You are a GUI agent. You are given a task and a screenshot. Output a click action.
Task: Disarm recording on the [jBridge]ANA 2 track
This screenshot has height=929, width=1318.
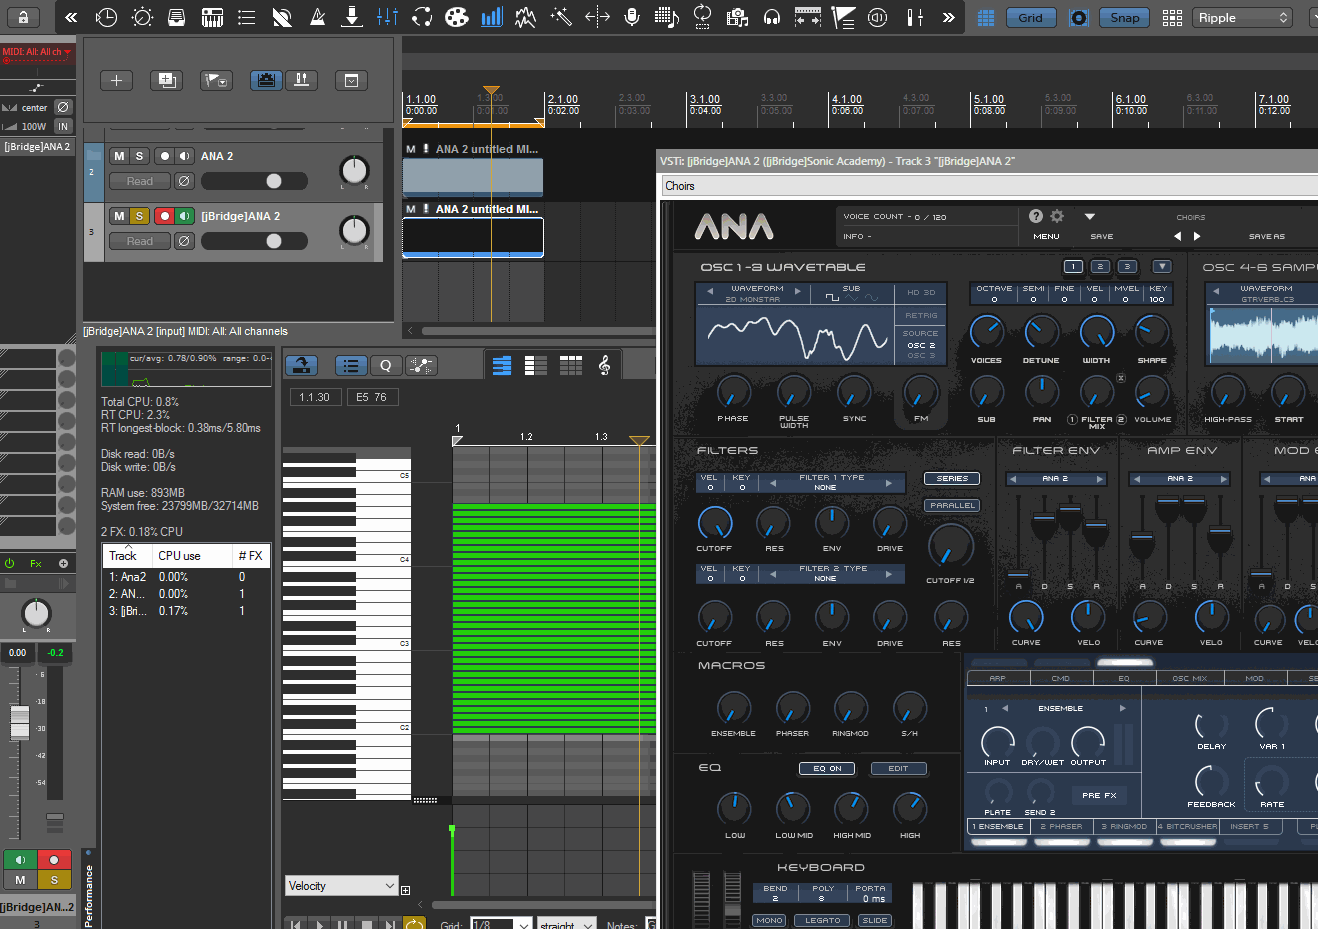coord(164,216)
